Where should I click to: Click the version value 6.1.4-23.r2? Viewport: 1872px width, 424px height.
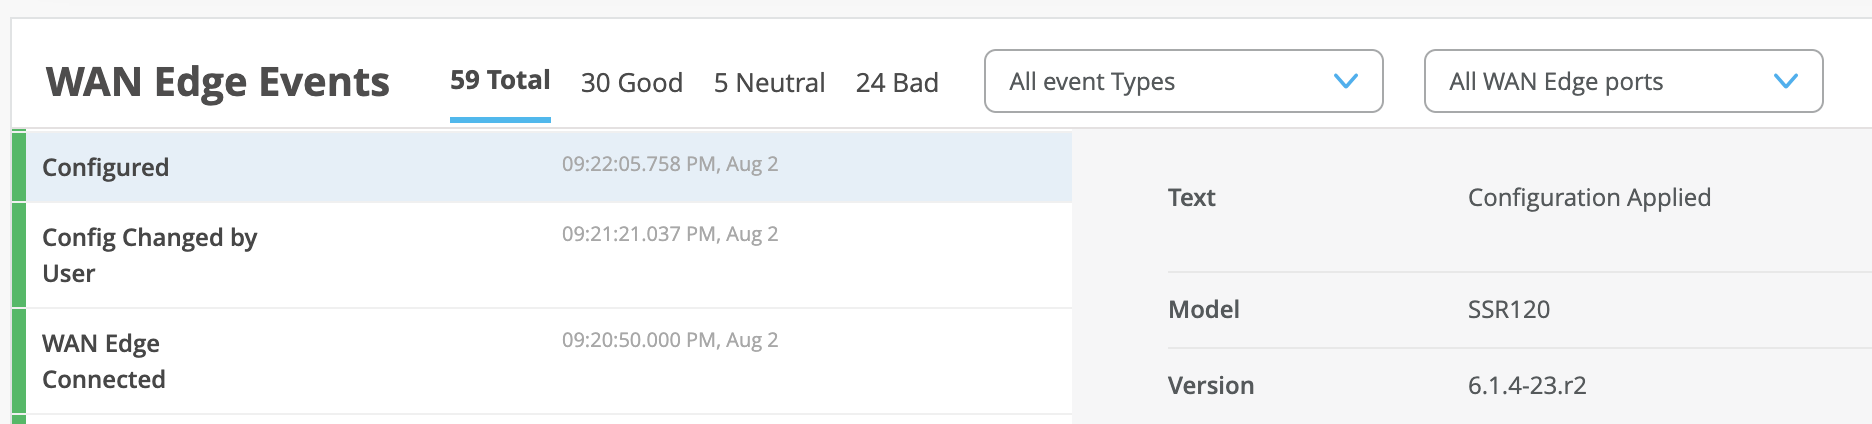coord(1527,385)
